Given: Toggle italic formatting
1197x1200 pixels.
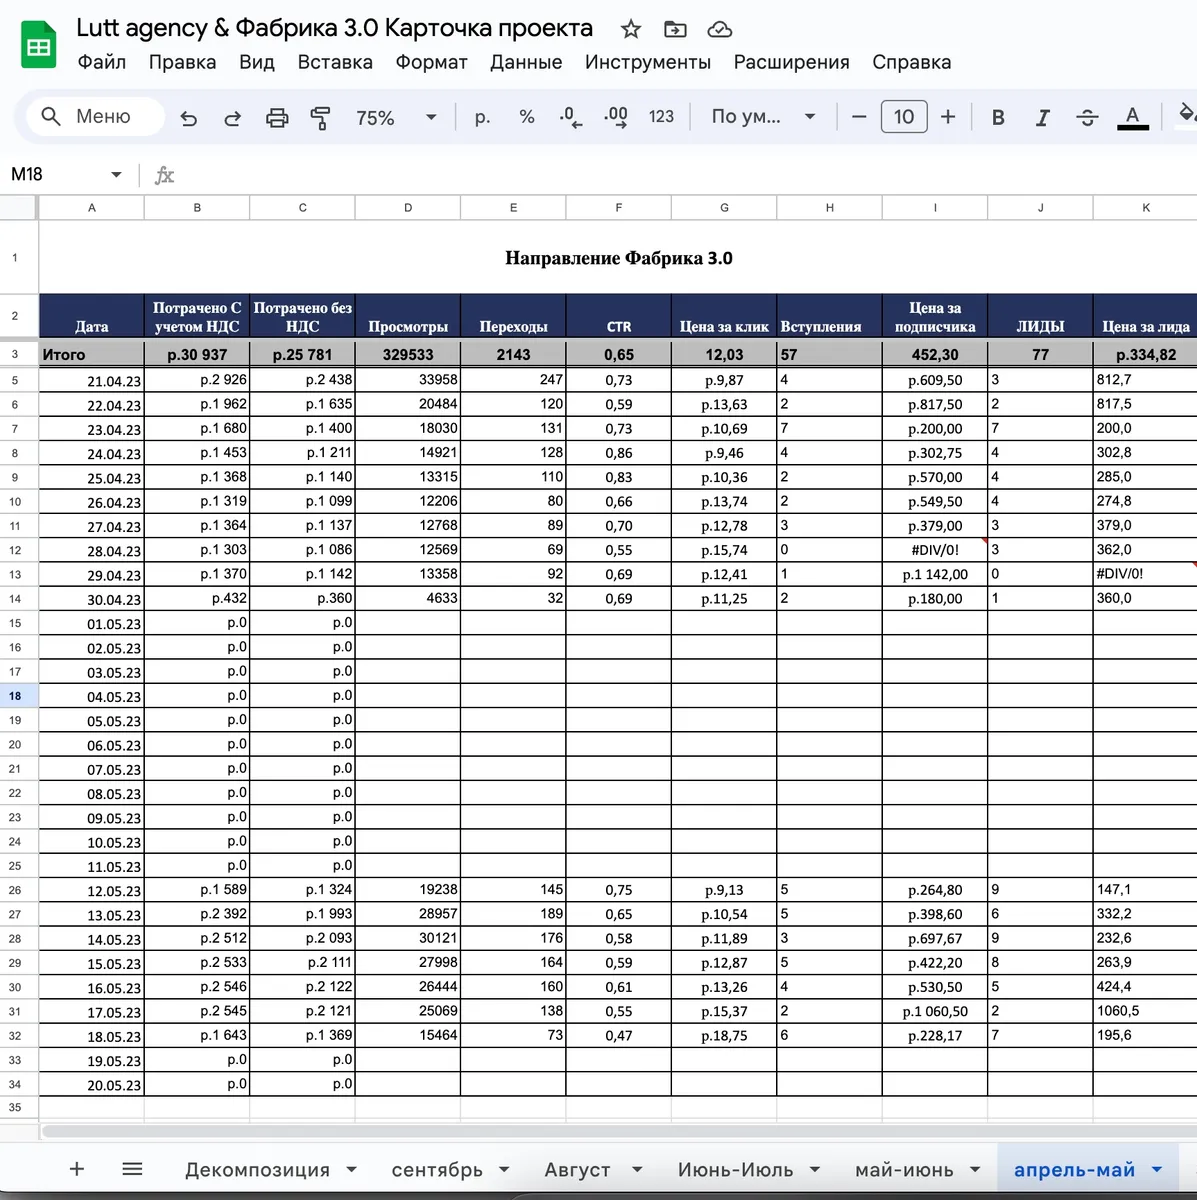Looking at the screenshot, I should coord(1042,117).
